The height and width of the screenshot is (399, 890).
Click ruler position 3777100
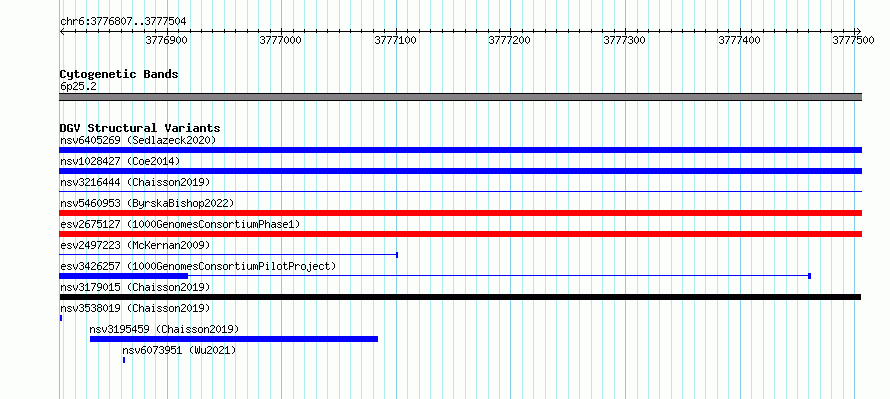396,40
